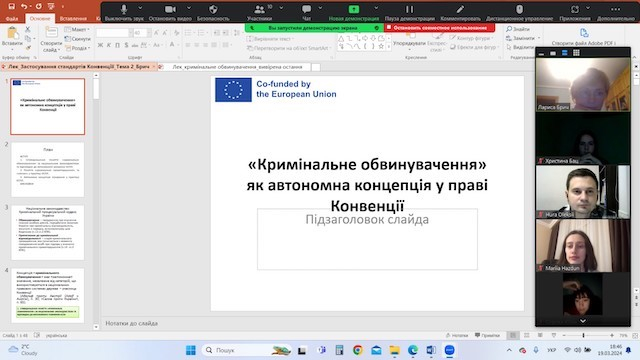Stop sharing with red button
Viewport: 640px width, 360px height.
[439, 28]
